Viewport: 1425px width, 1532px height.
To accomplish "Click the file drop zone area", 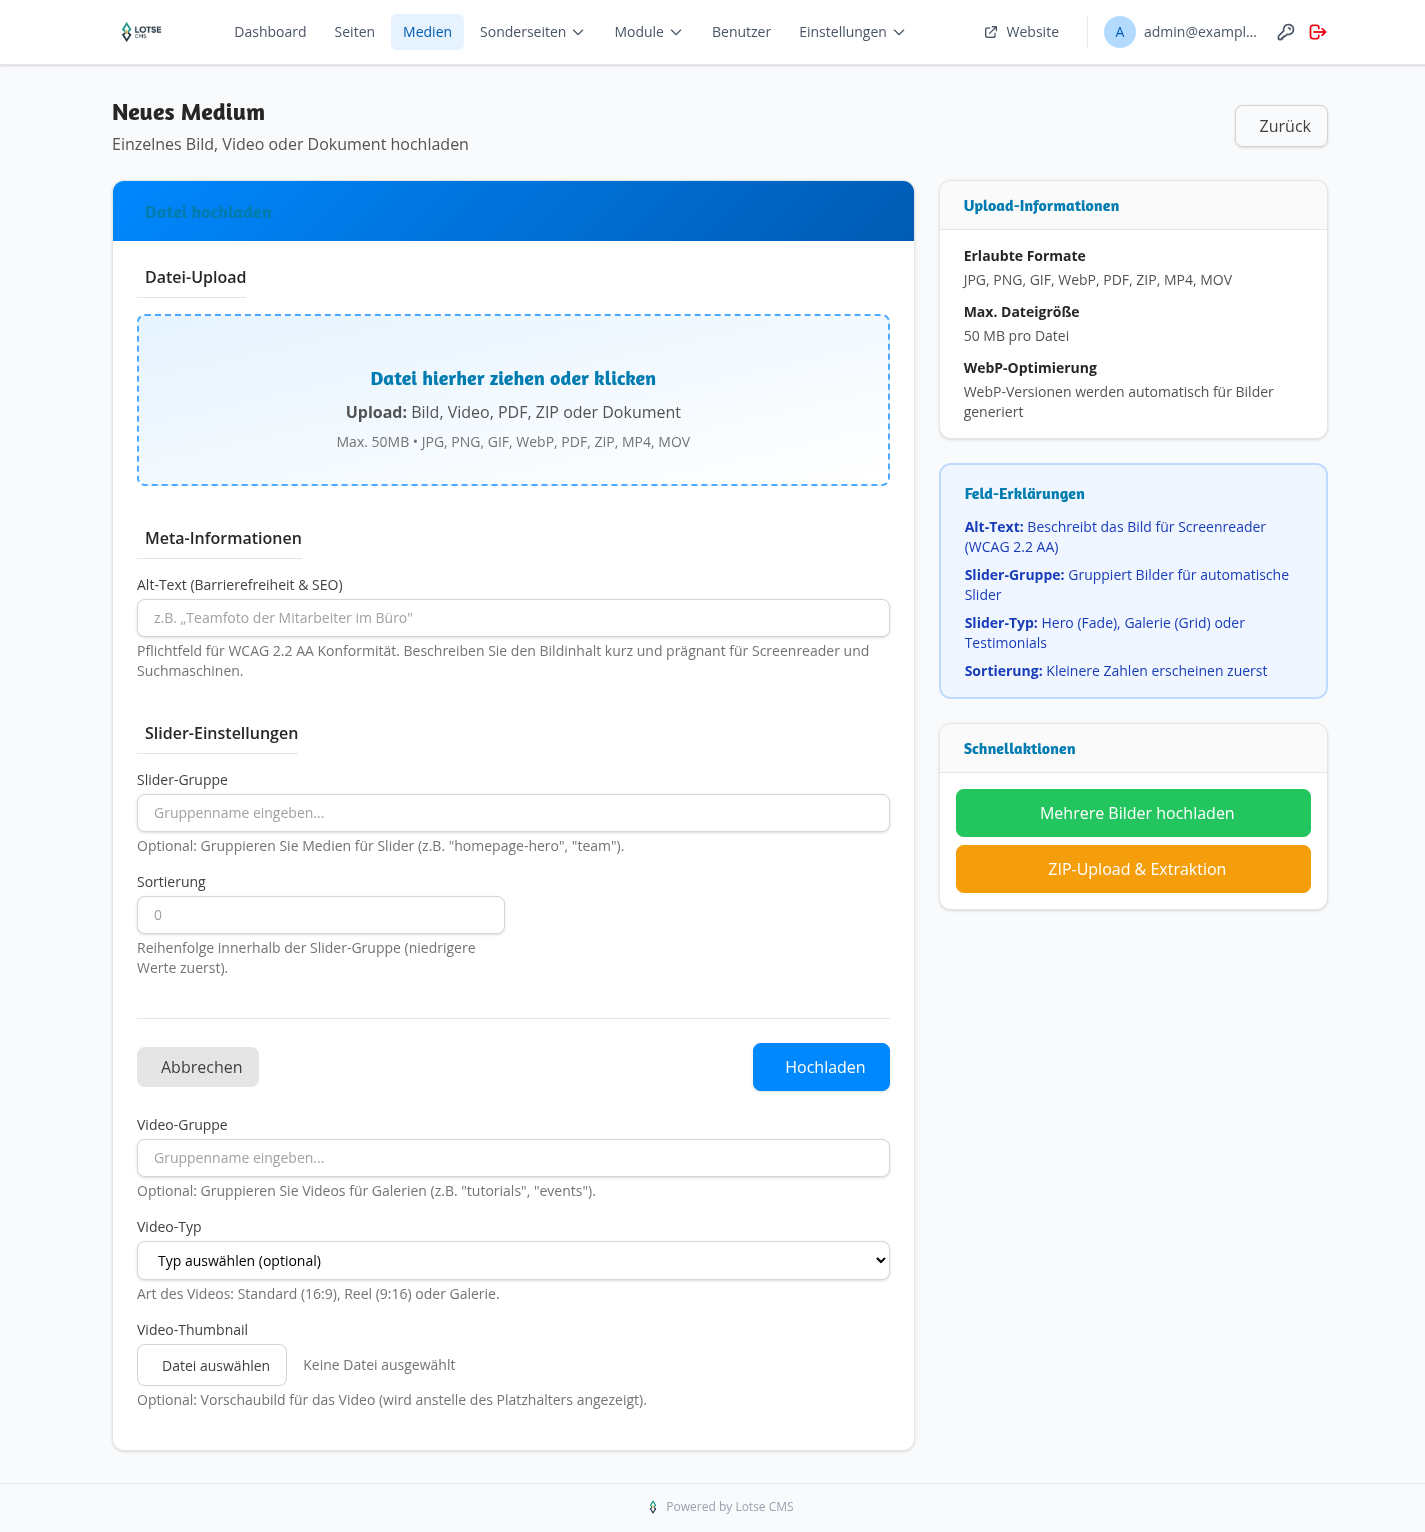I will pyautogui.click(x=513, y=400).
